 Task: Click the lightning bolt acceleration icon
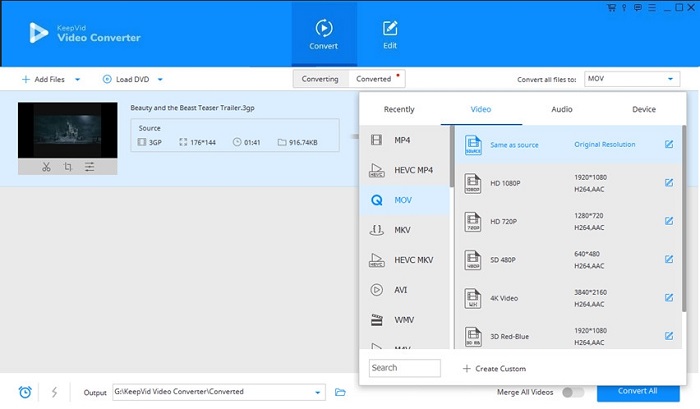tap(53, 392)
